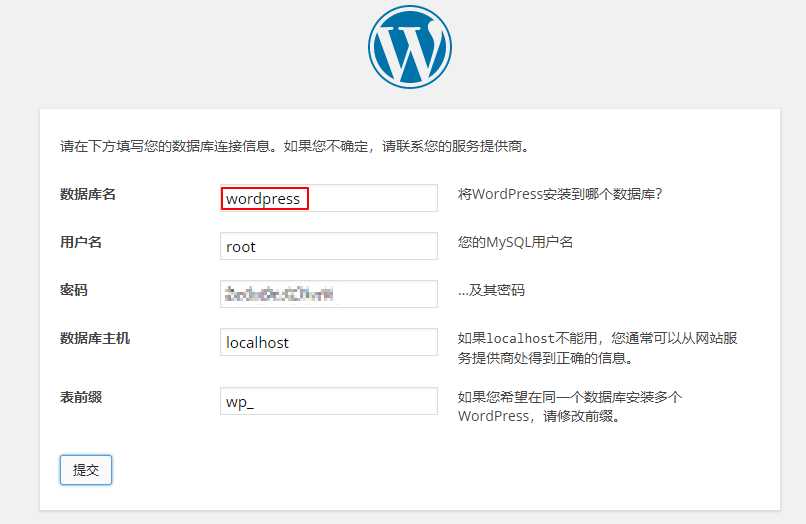Screen dimensions: 806x524
Task: Click the WordPress logo at top
Action: [410, 47]
